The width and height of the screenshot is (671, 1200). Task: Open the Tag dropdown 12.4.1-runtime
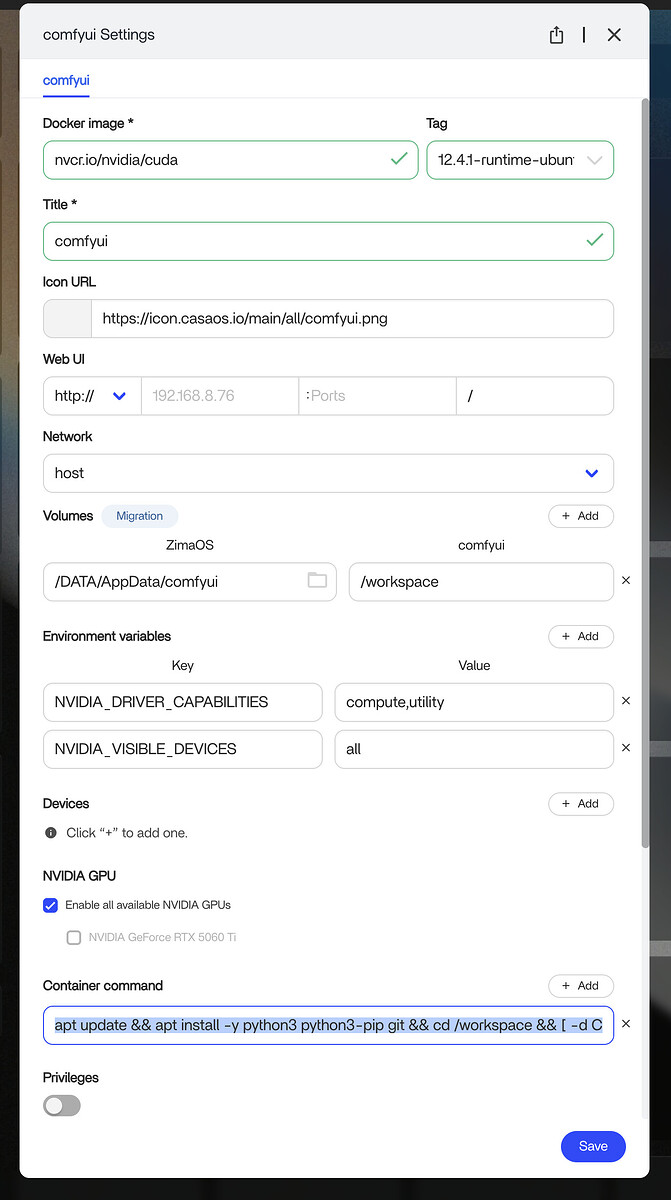coord(520,159)
